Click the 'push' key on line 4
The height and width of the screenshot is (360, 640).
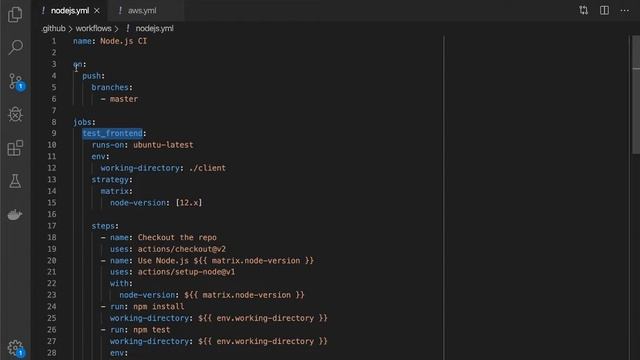coord(91,76)
